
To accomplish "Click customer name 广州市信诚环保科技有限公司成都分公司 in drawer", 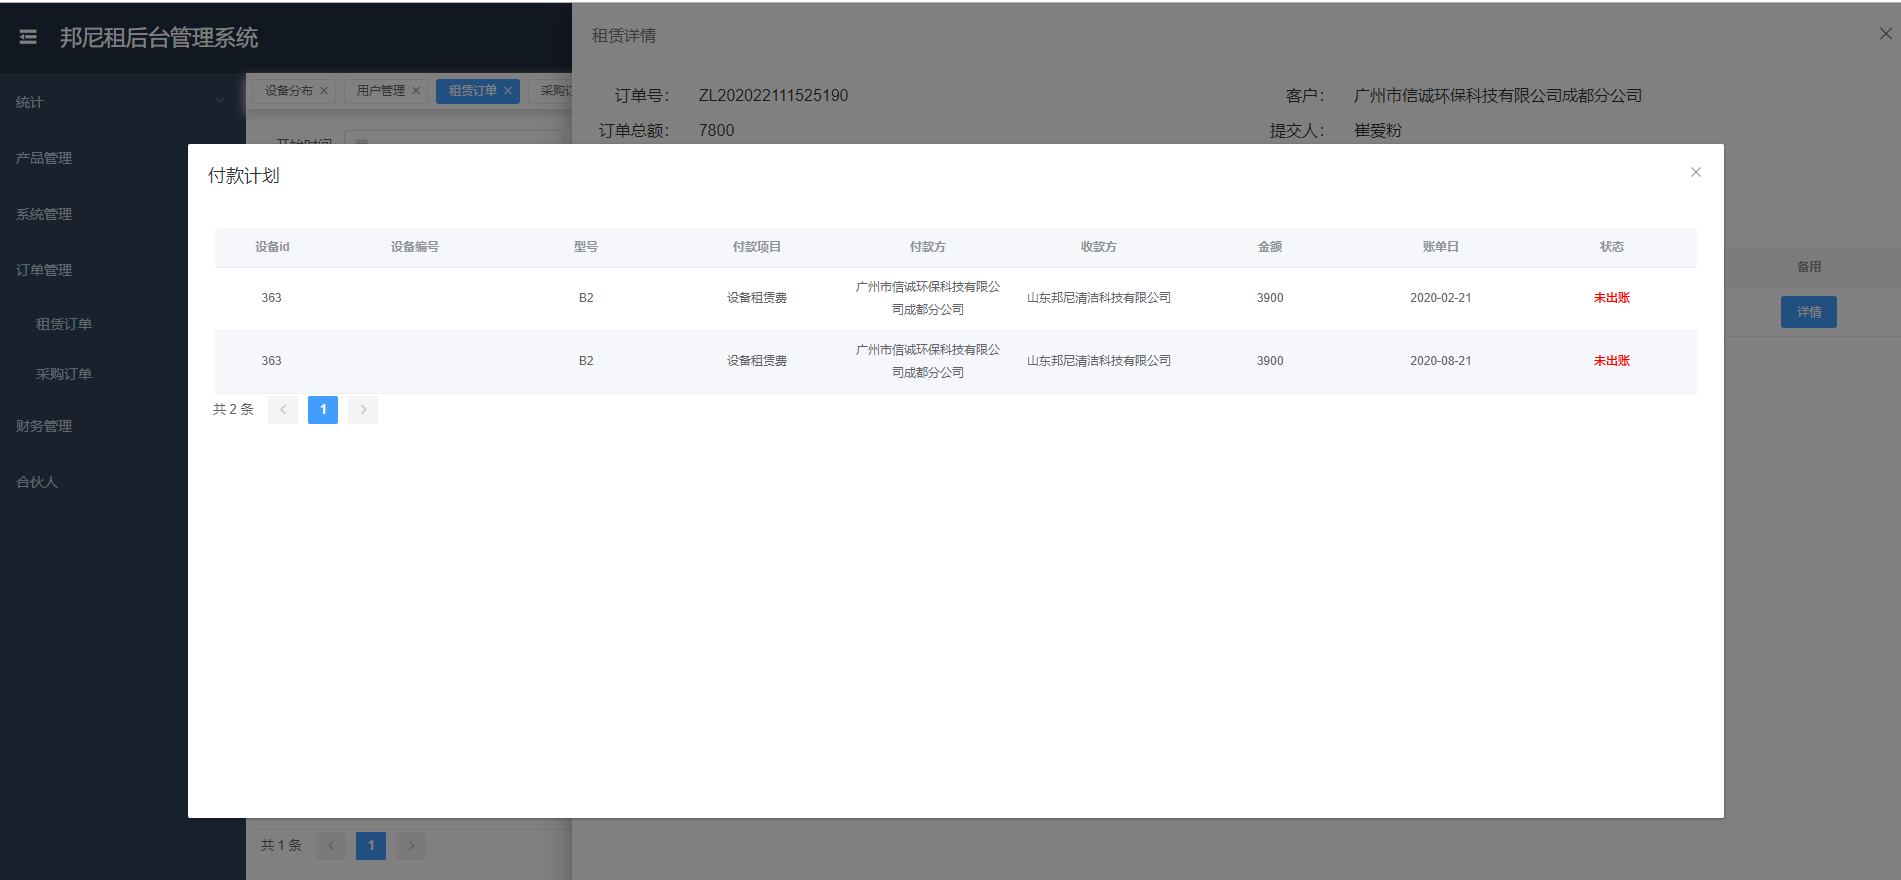I will click(1498, 96).
